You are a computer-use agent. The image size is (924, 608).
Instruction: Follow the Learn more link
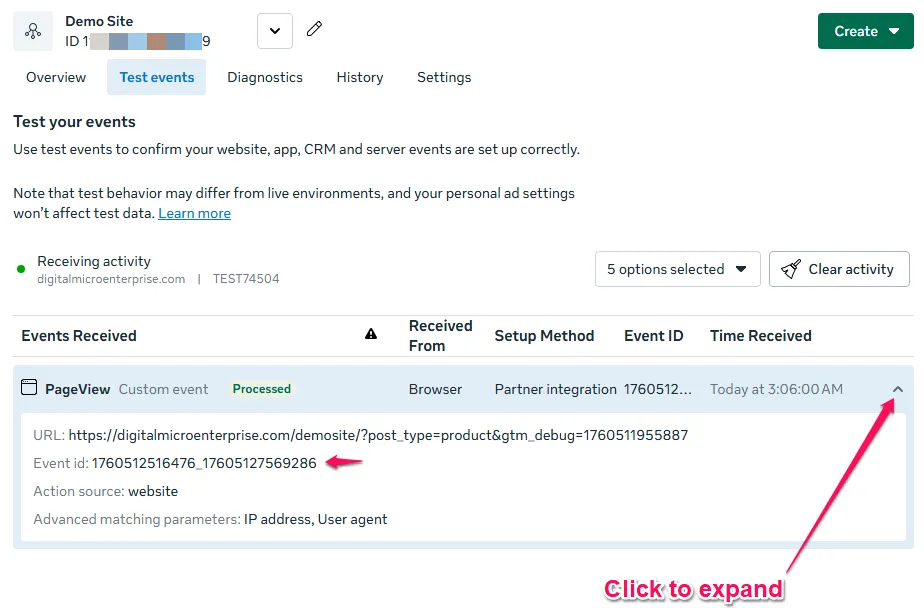(194, 213)
